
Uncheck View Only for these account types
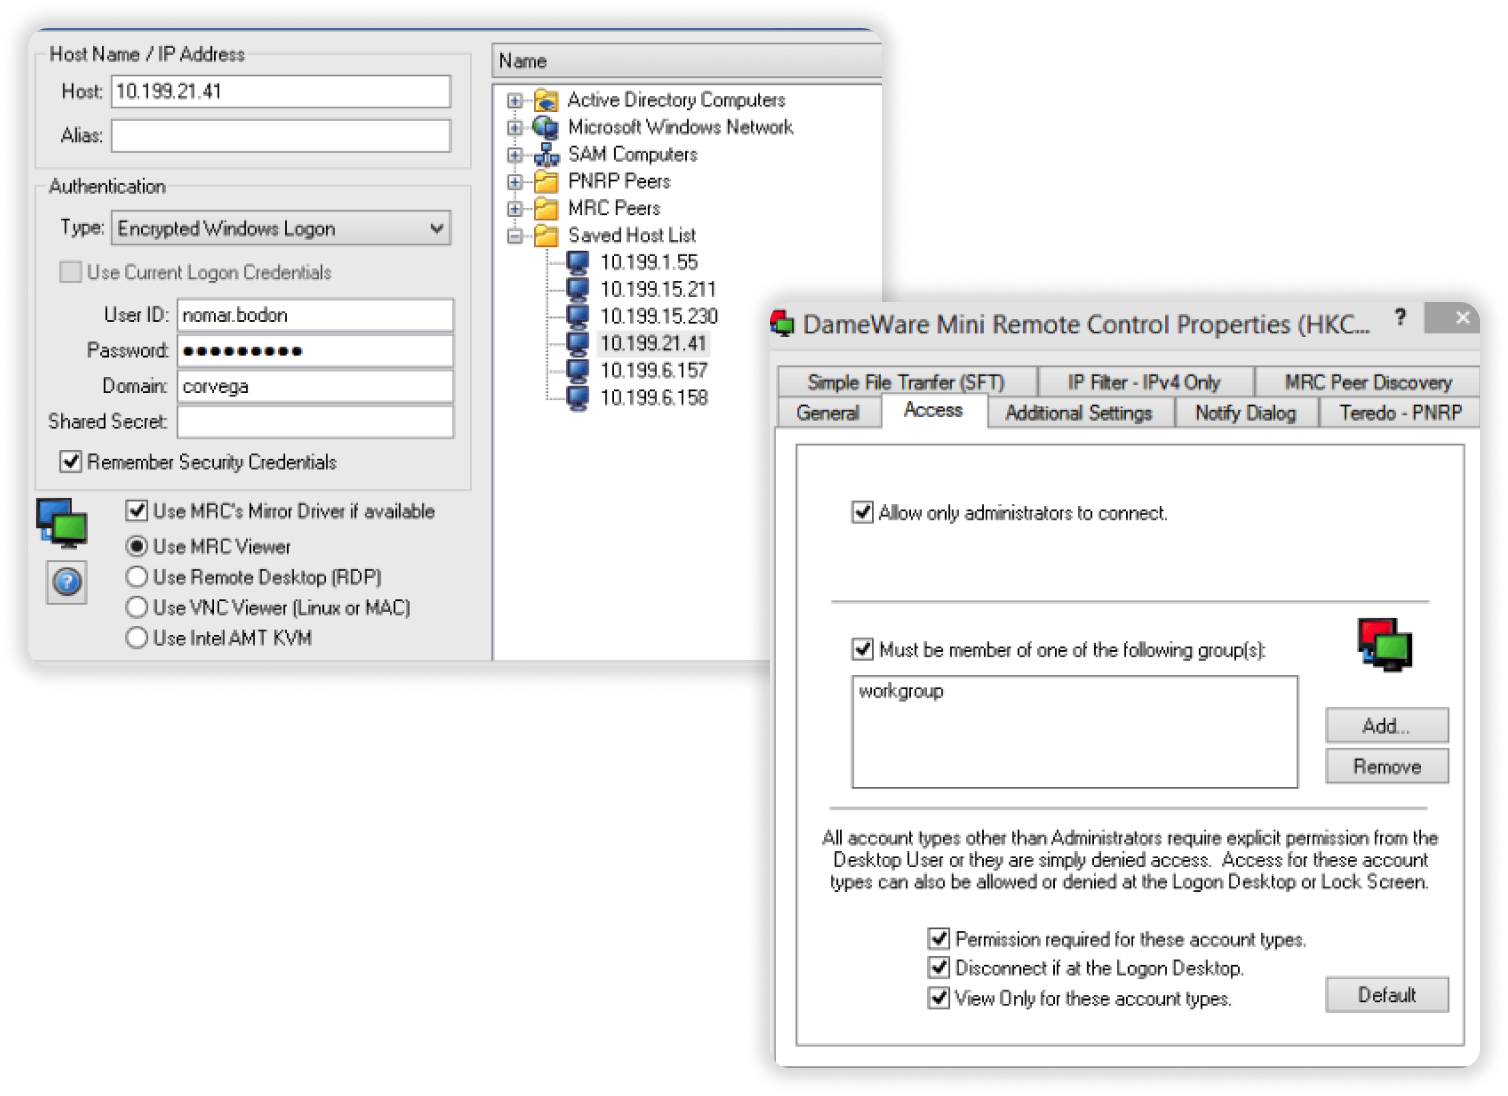938,997
